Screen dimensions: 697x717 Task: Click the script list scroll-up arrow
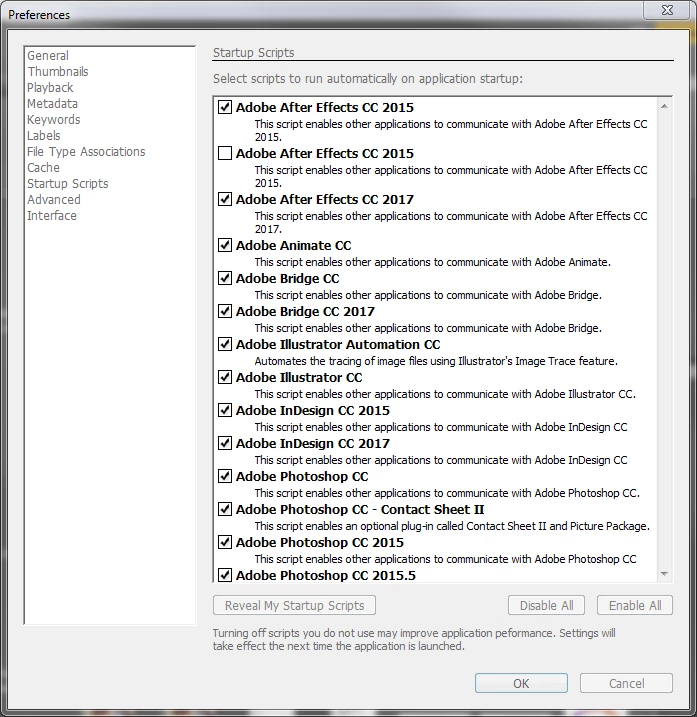point(665,106)
